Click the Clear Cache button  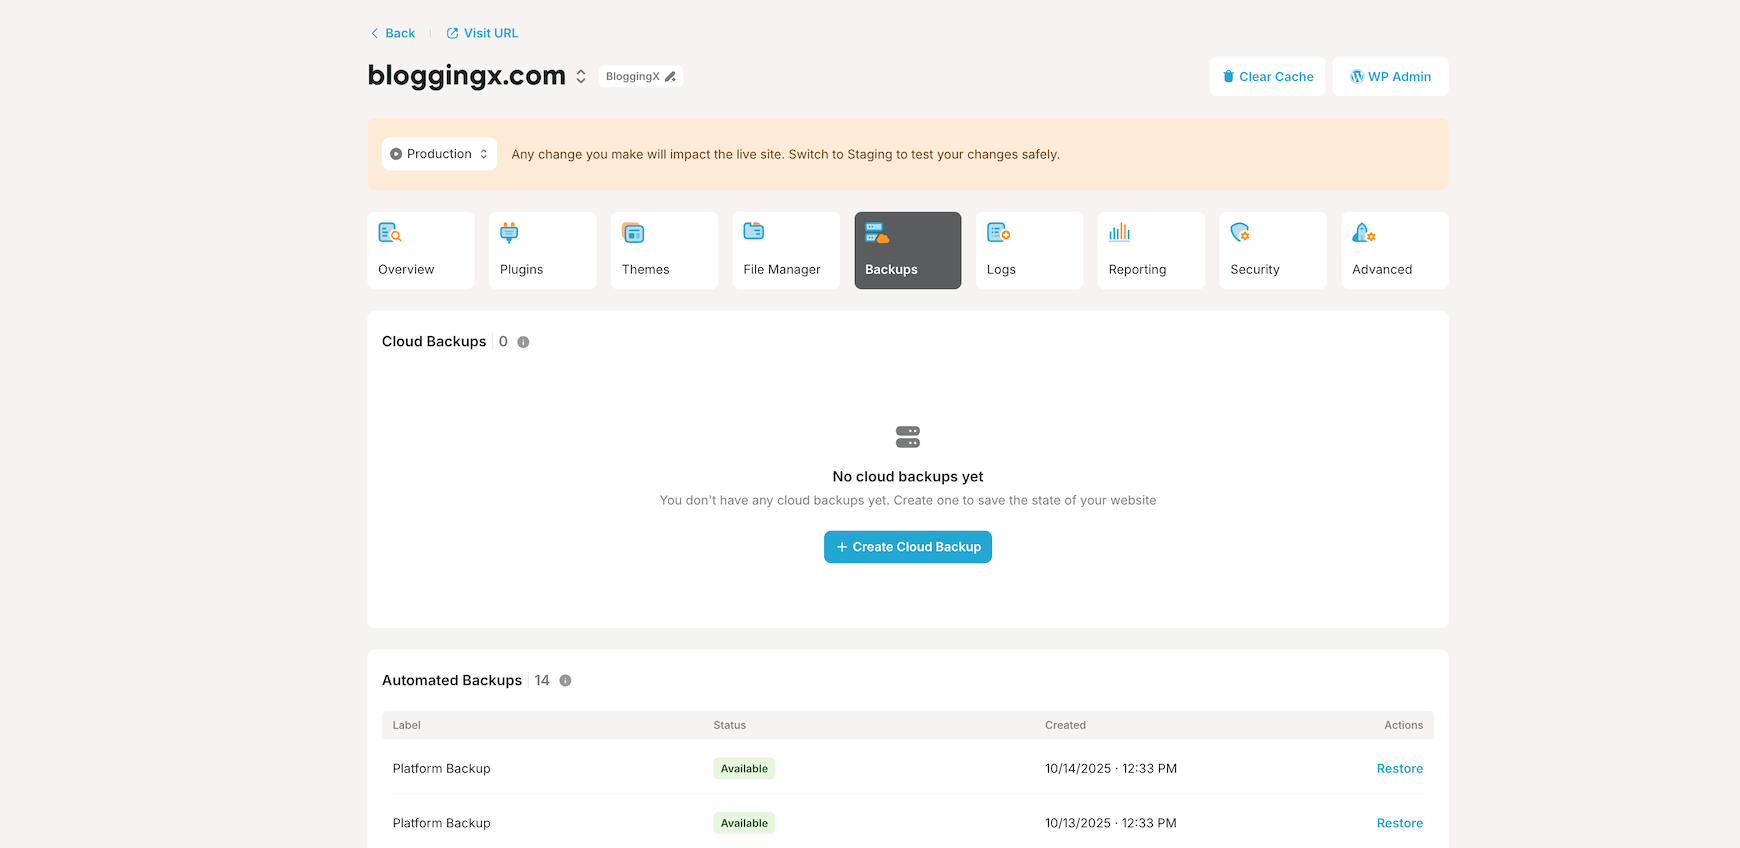coord(1267,77)
